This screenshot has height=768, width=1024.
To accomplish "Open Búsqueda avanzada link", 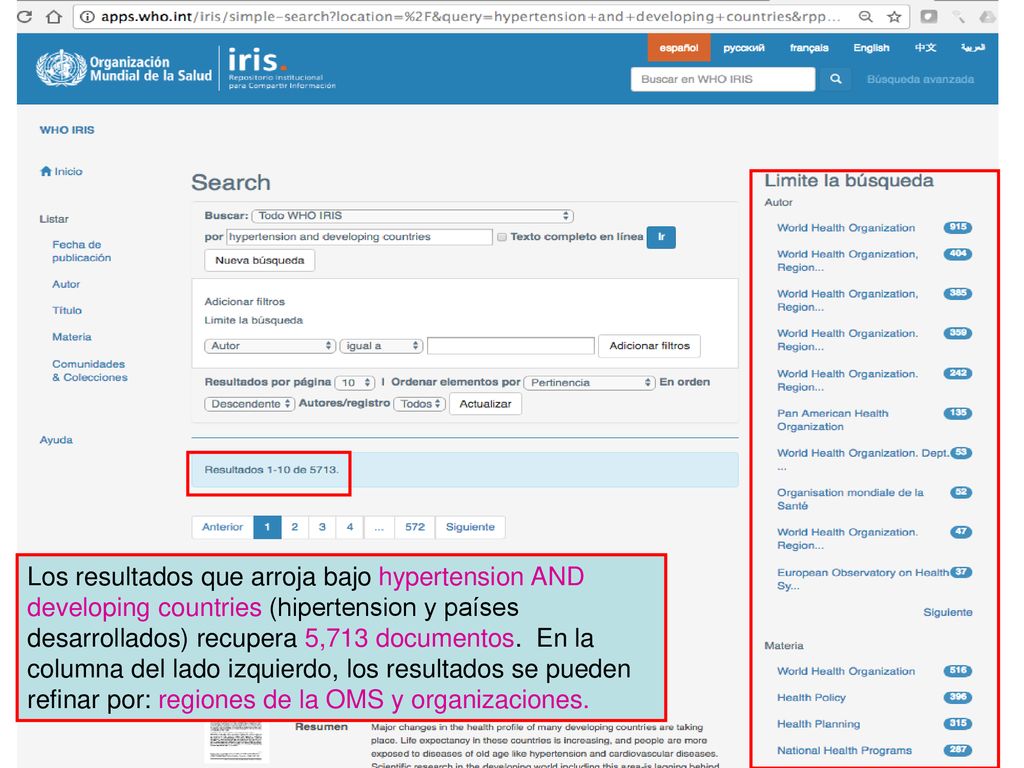I will pos(920,79).
